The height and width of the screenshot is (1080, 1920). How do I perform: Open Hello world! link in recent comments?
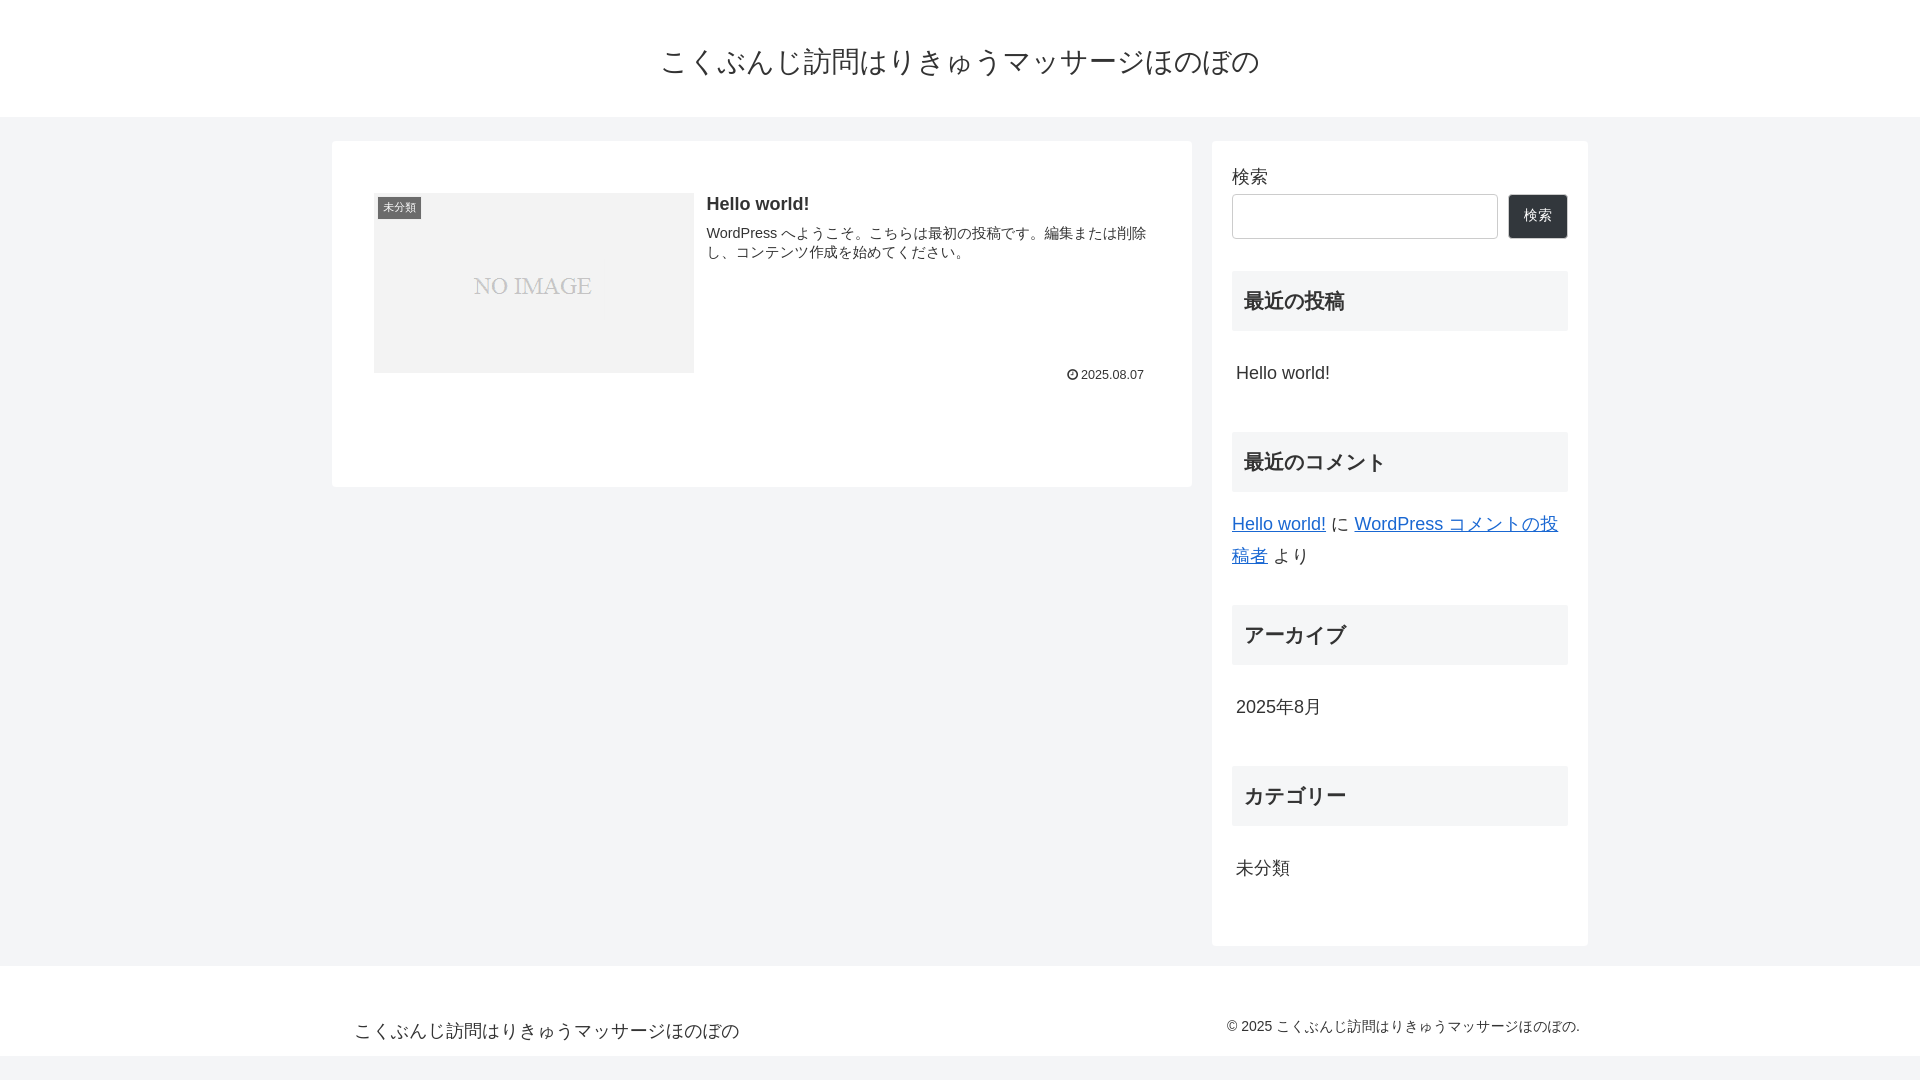pos(1279,524)
